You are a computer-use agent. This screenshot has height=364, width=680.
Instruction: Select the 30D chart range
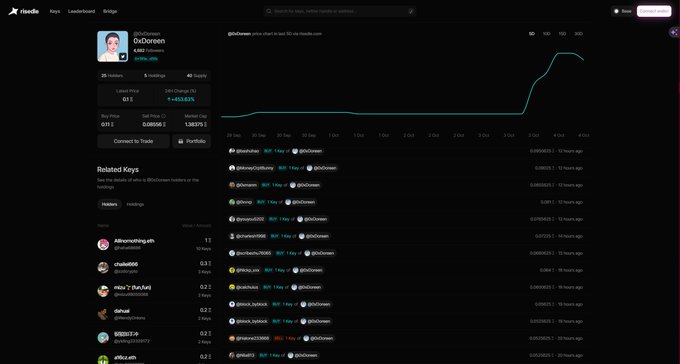578,34
